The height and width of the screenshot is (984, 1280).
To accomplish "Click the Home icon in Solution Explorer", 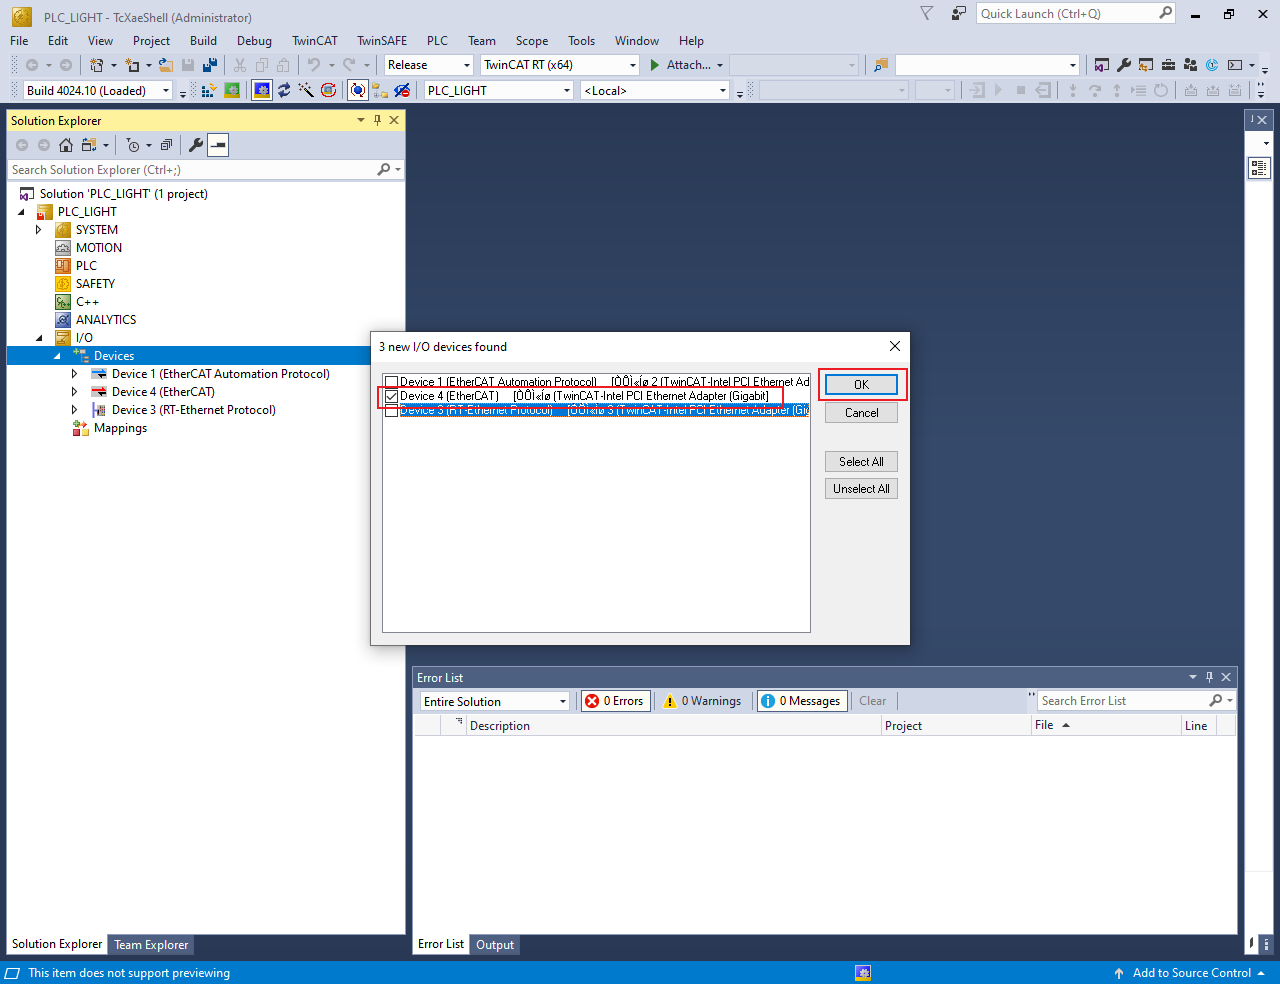I will click(x=66, y=145).
